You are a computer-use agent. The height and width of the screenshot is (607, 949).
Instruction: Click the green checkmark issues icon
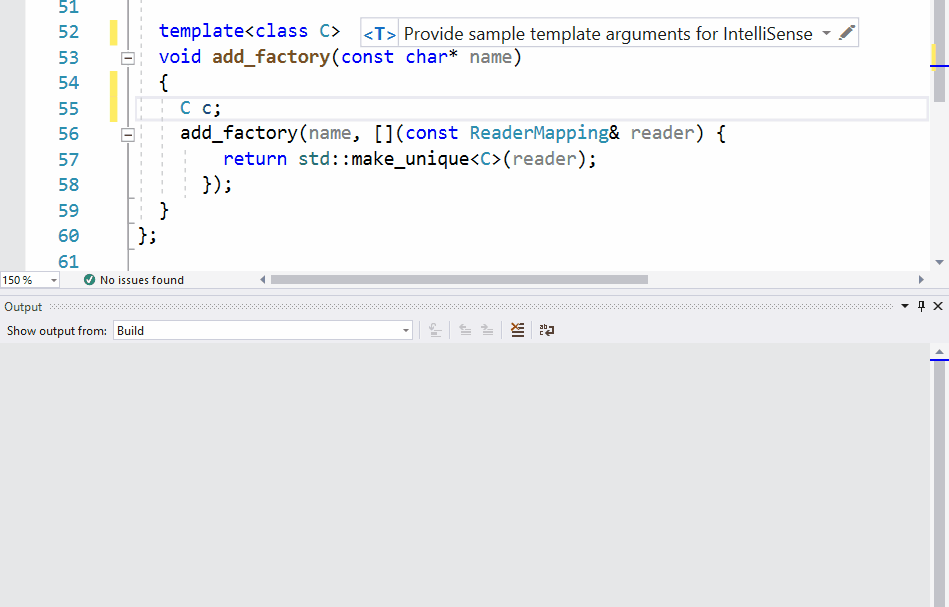pyautogui.click(x=90, y=280)
